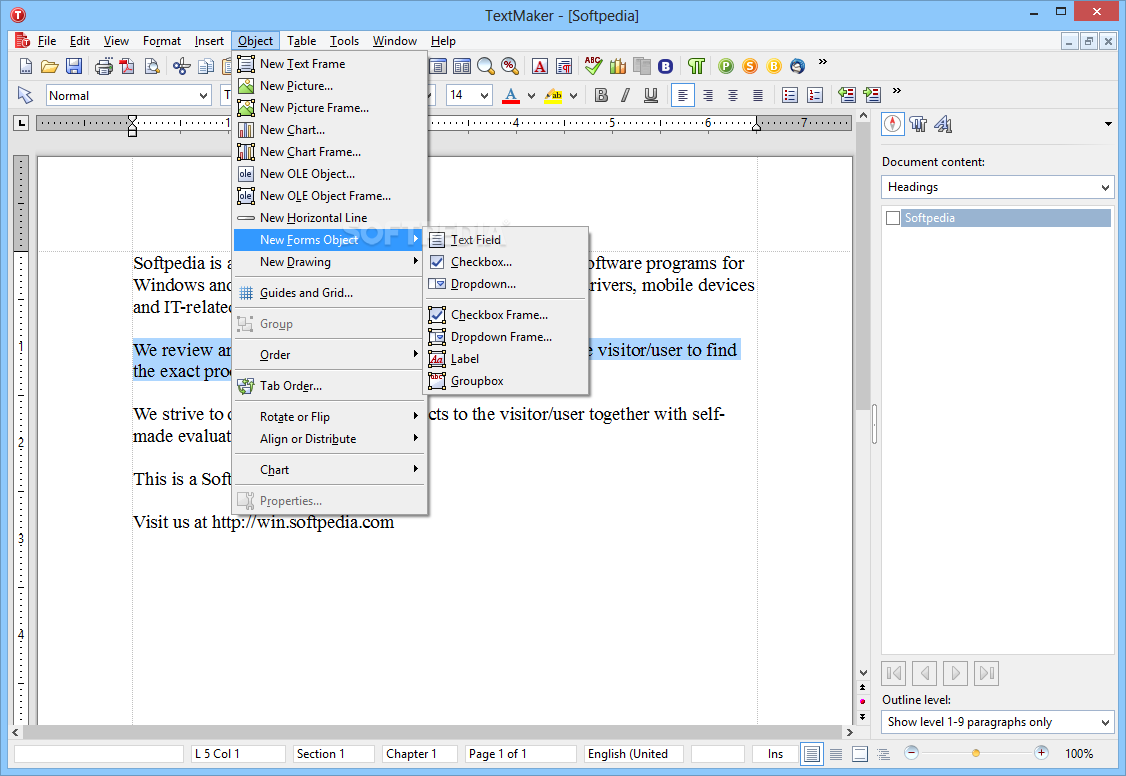Launch PlanMaker via green P icon
This screenshot has height=776, width=1126.
(726, 67)
